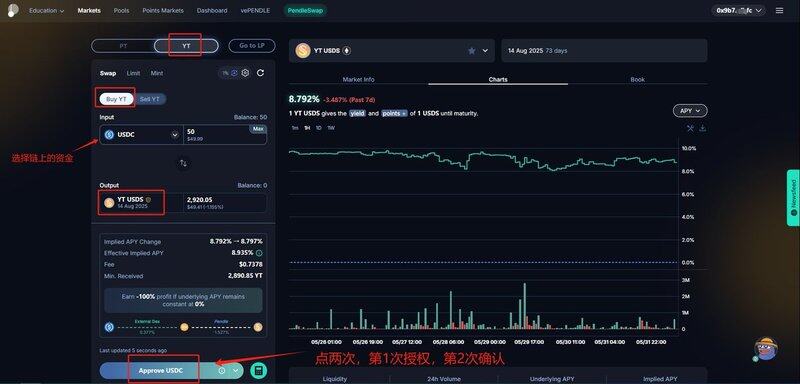This screenshot has height=384, width=800.
Task: Click the USDC token icon in Input
Action: [x=109, y=135]
